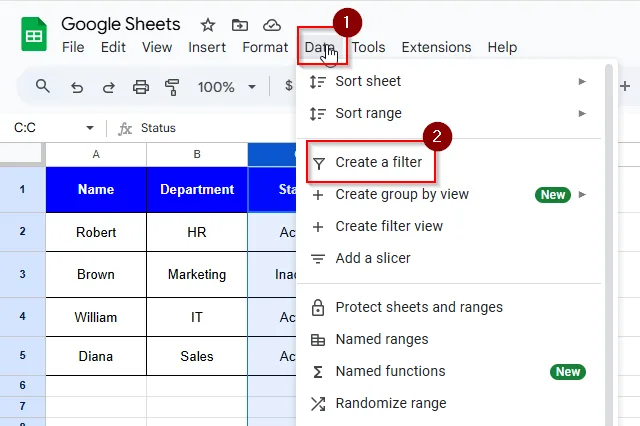This screenshot has height=426, width=640.
Task: Open the Edit menu
Action: pos(113,47)
